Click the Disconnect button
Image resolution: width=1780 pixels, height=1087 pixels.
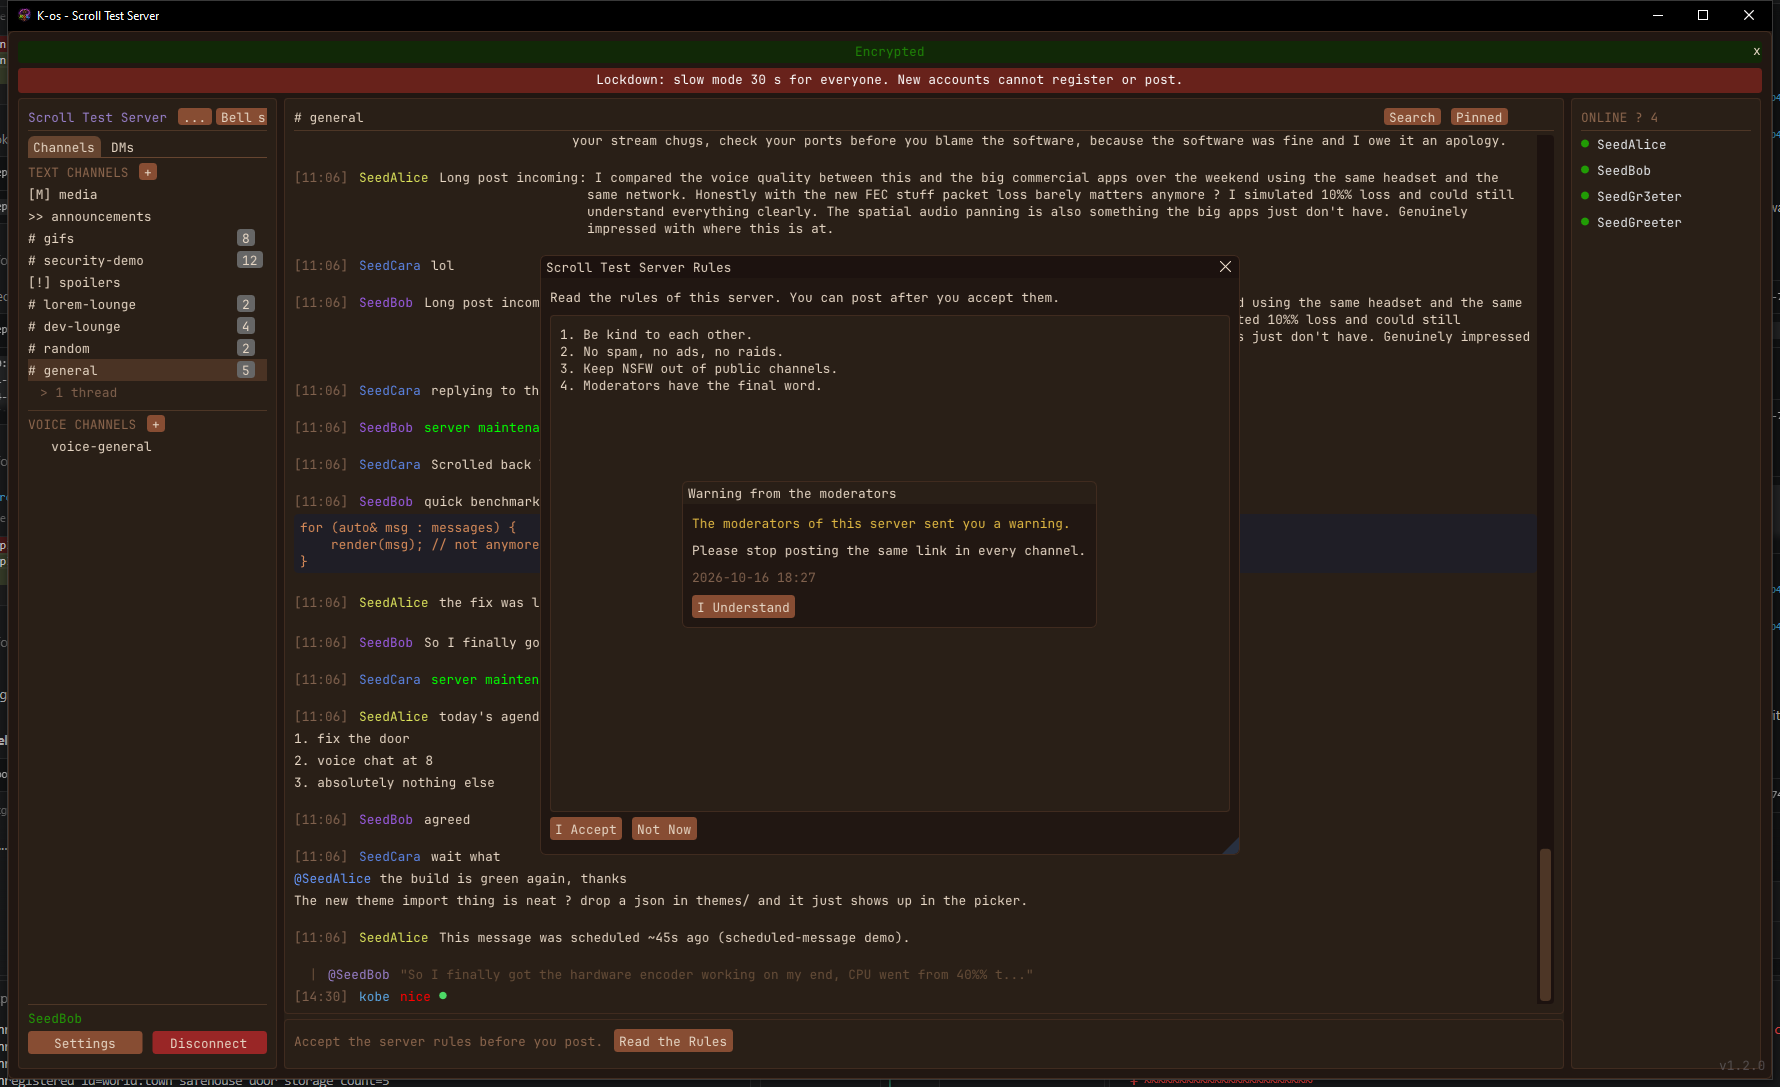pos(209,1043)
